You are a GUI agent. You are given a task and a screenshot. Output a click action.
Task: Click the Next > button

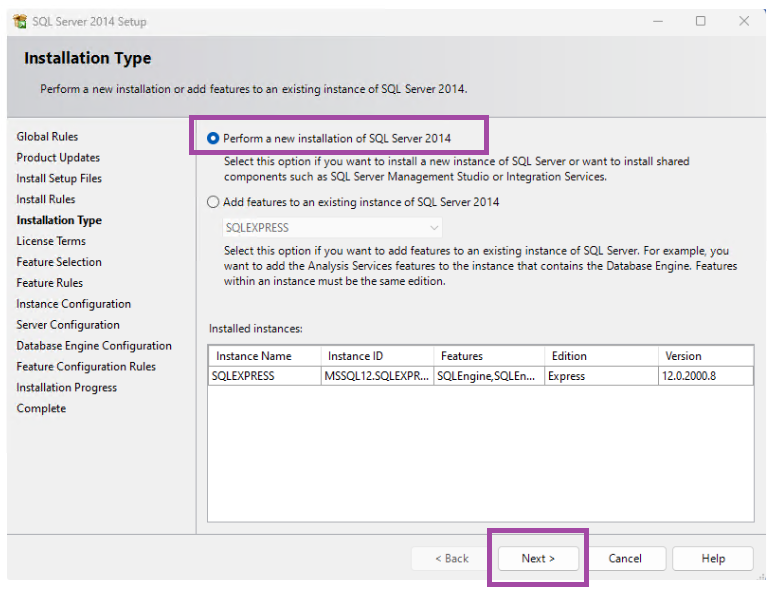538,558
